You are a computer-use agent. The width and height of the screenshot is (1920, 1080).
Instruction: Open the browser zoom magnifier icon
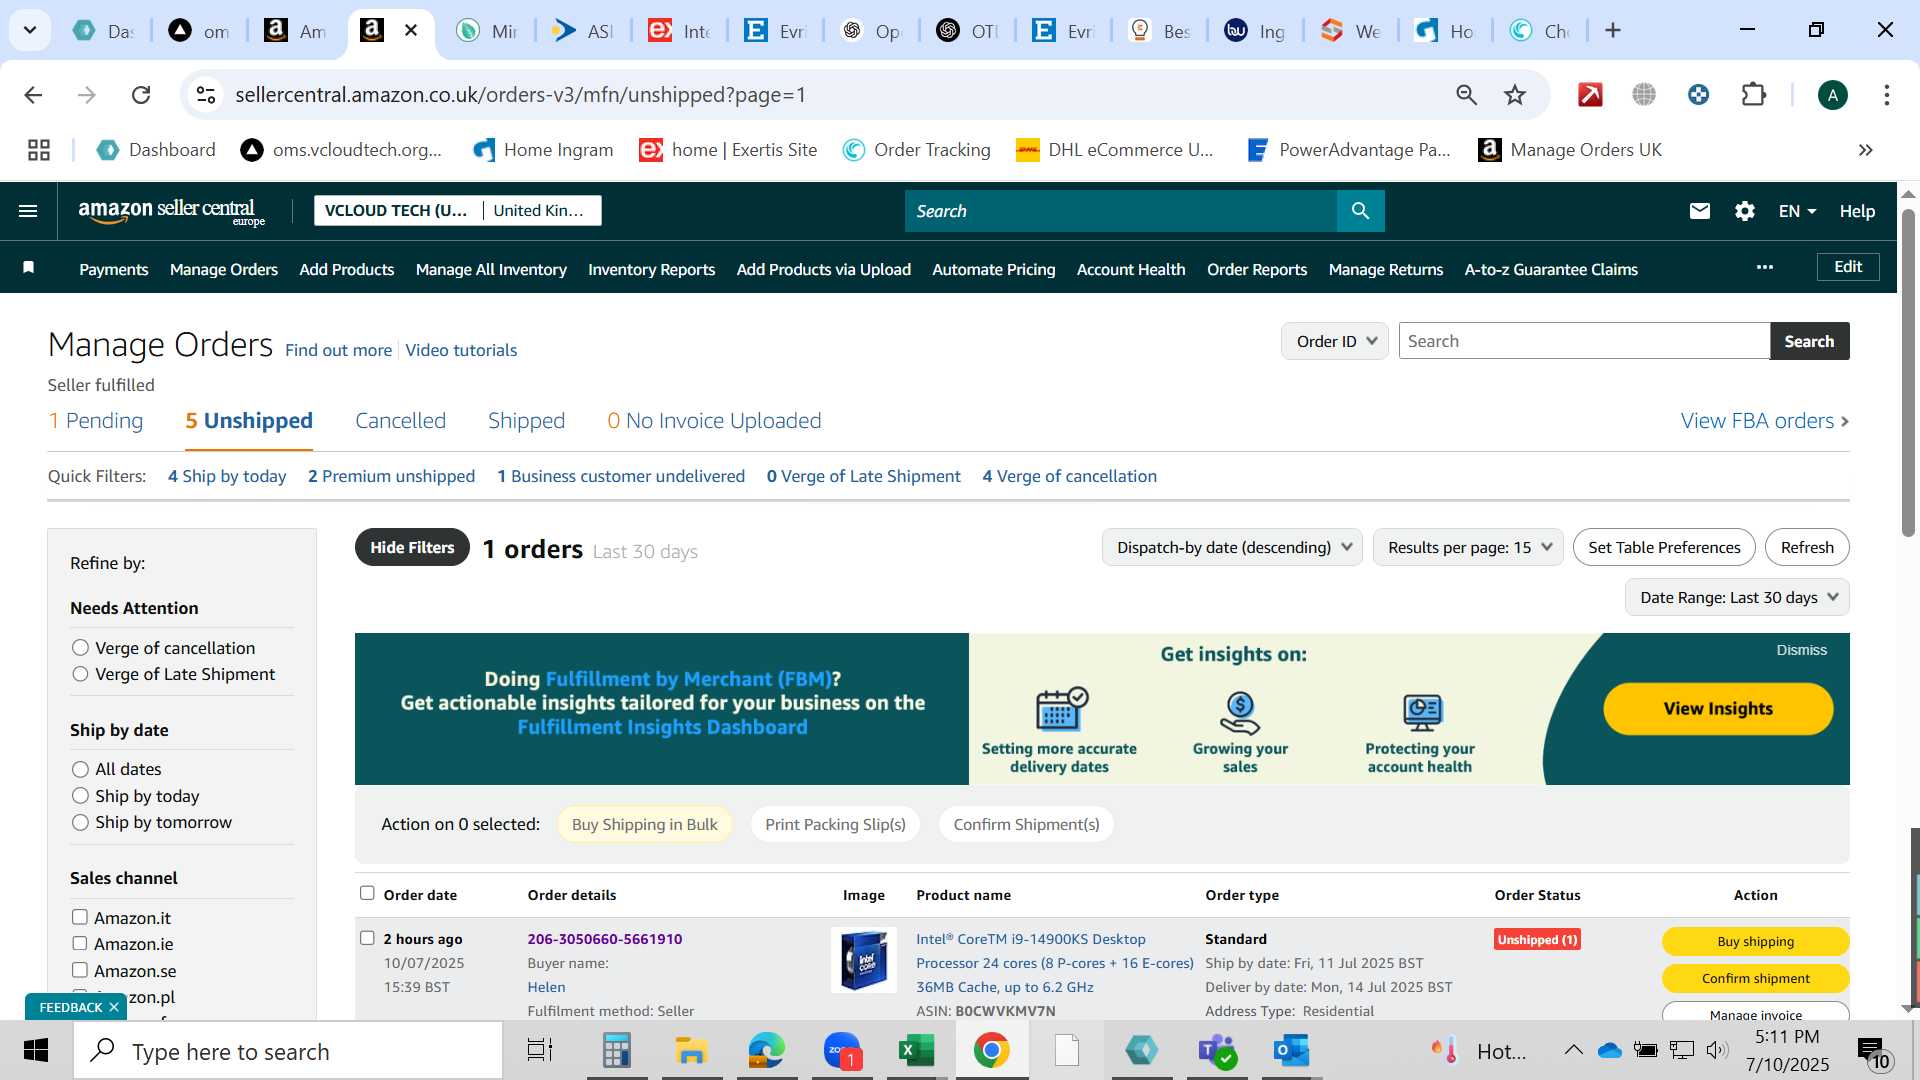click(x=1466, y=95)
